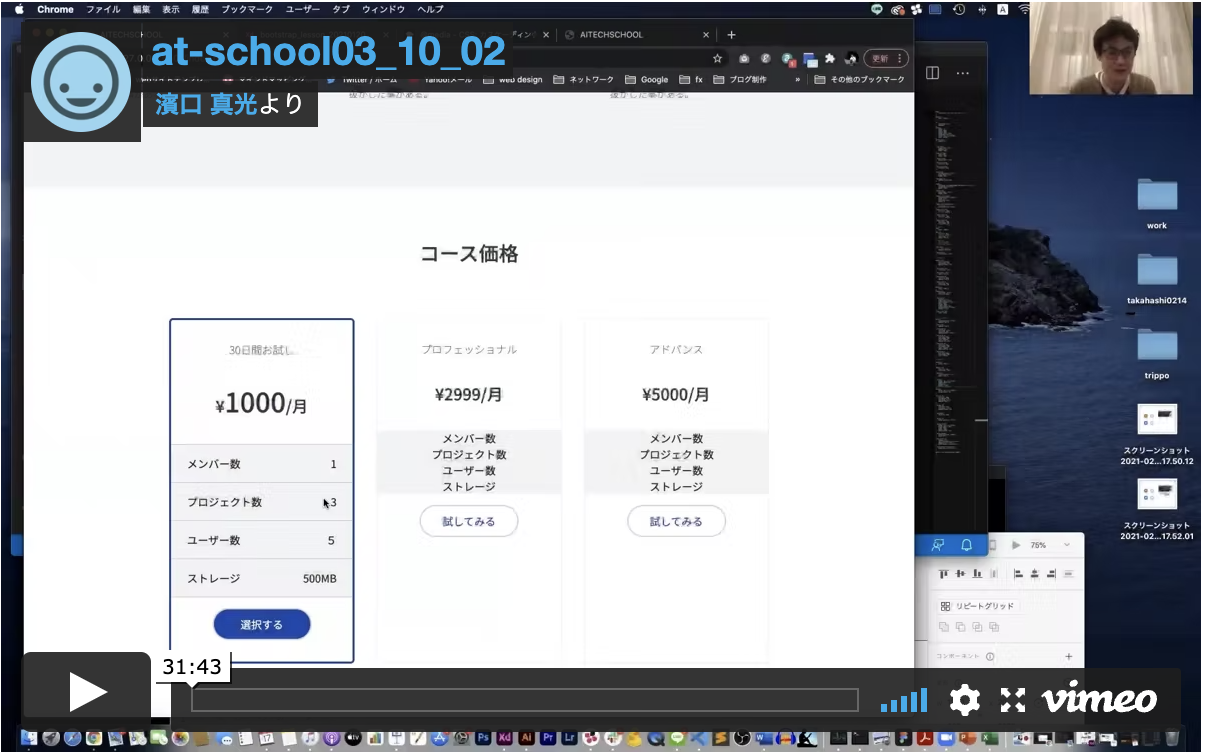This screenshot has width=1210, height=754.
Task: Click the Chrome 更新 update button
Action: click(885, 58)
